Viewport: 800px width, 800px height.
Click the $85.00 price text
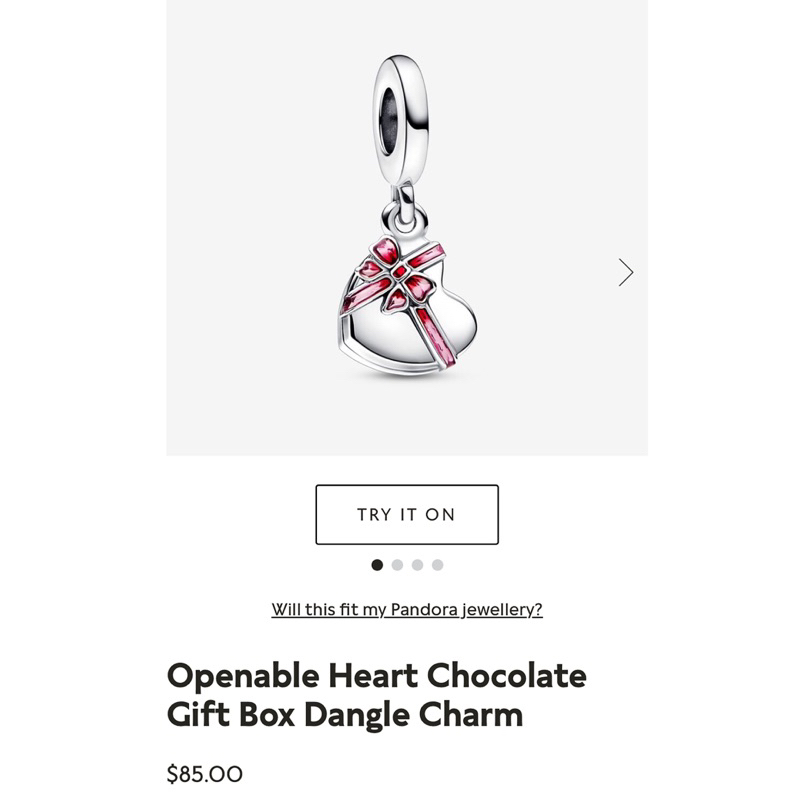(205, 774)
